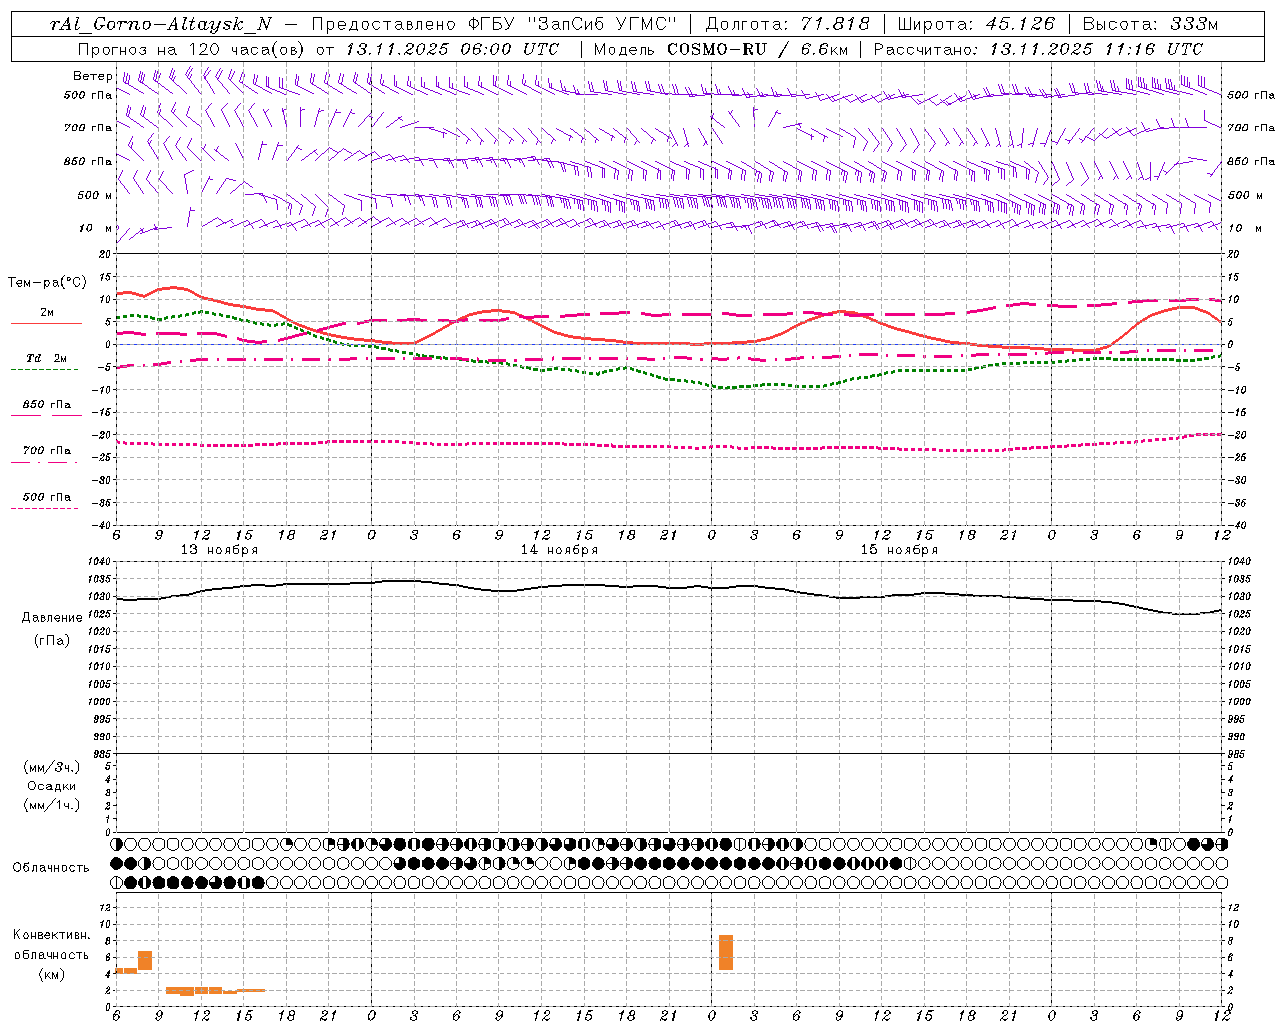The height and width of the screenshot is (1024, 1280).
Task: Select the 'Прогноз на 120 часа(ов)' forecast text
Action: pos(193,49)
